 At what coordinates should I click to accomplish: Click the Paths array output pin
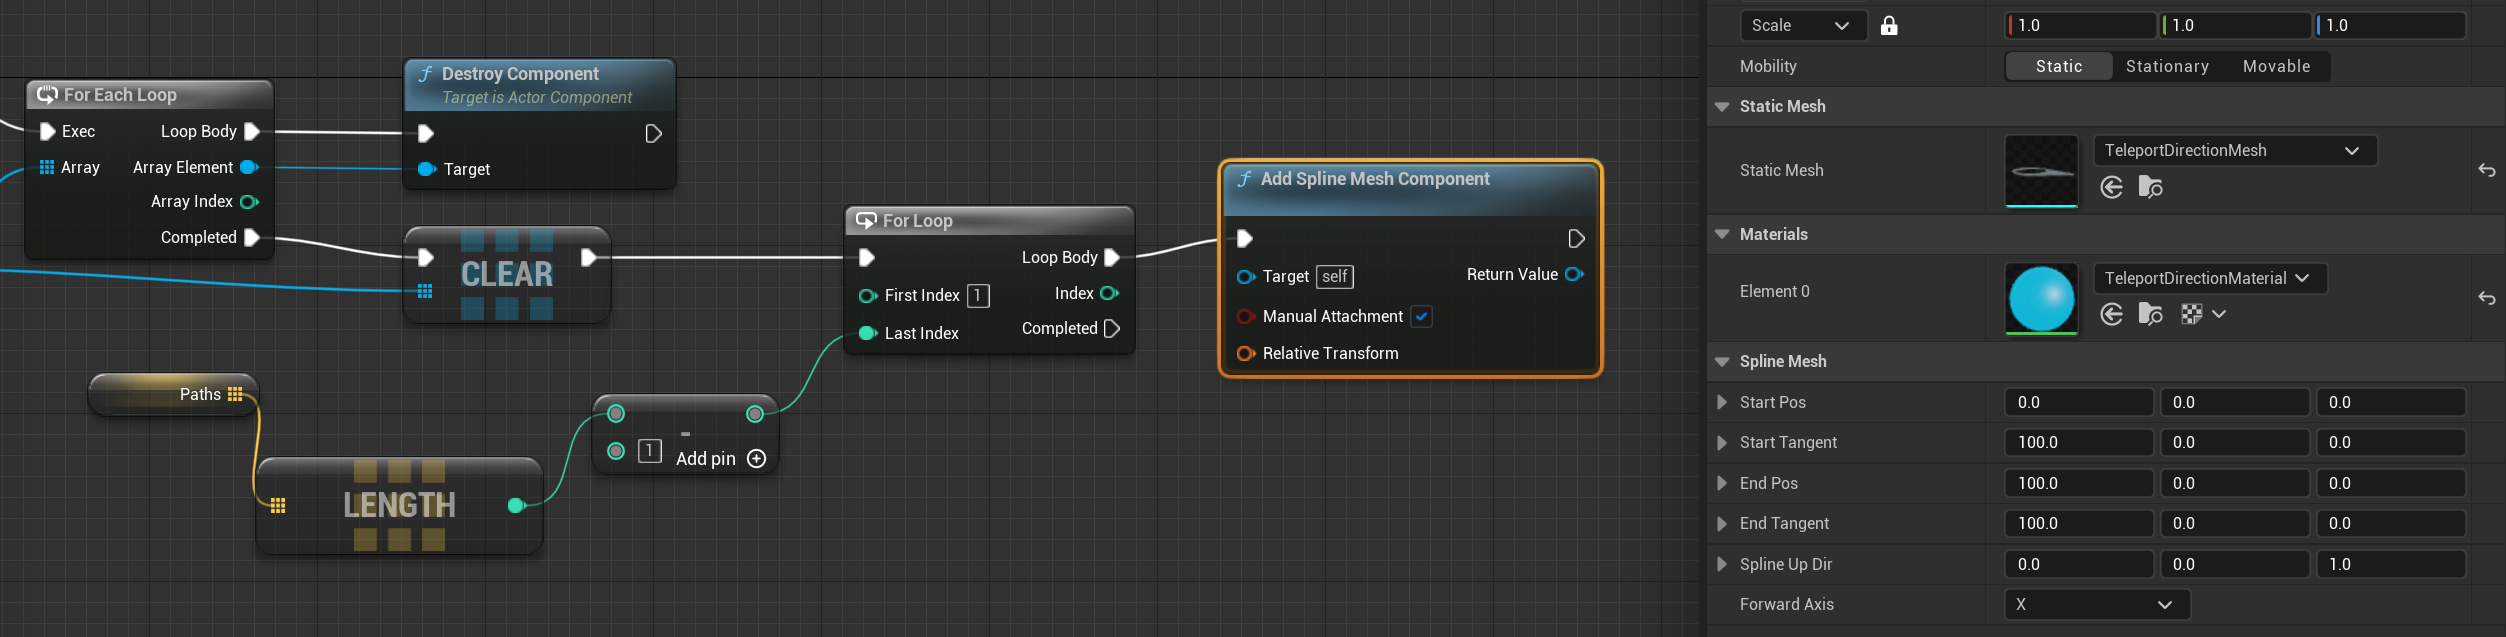pos(235,394)
